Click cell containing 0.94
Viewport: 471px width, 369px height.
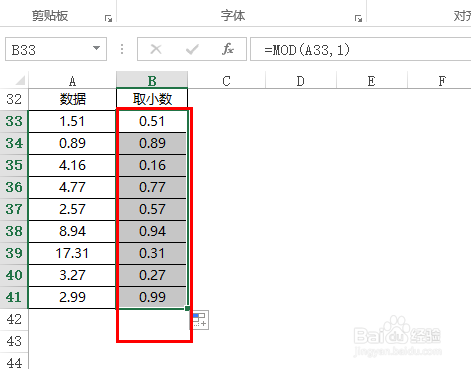click(x=152, y=231)
